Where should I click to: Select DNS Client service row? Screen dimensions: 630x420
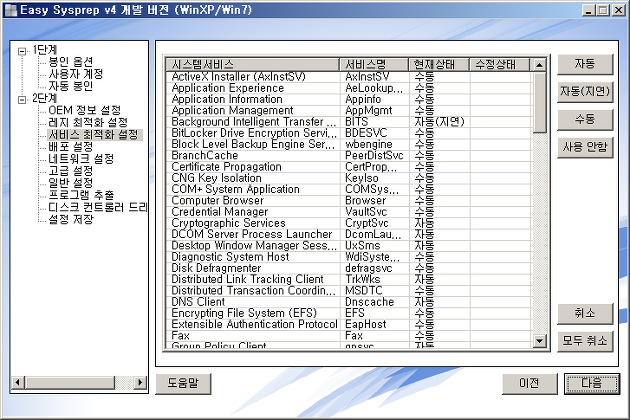coord(348,302)
